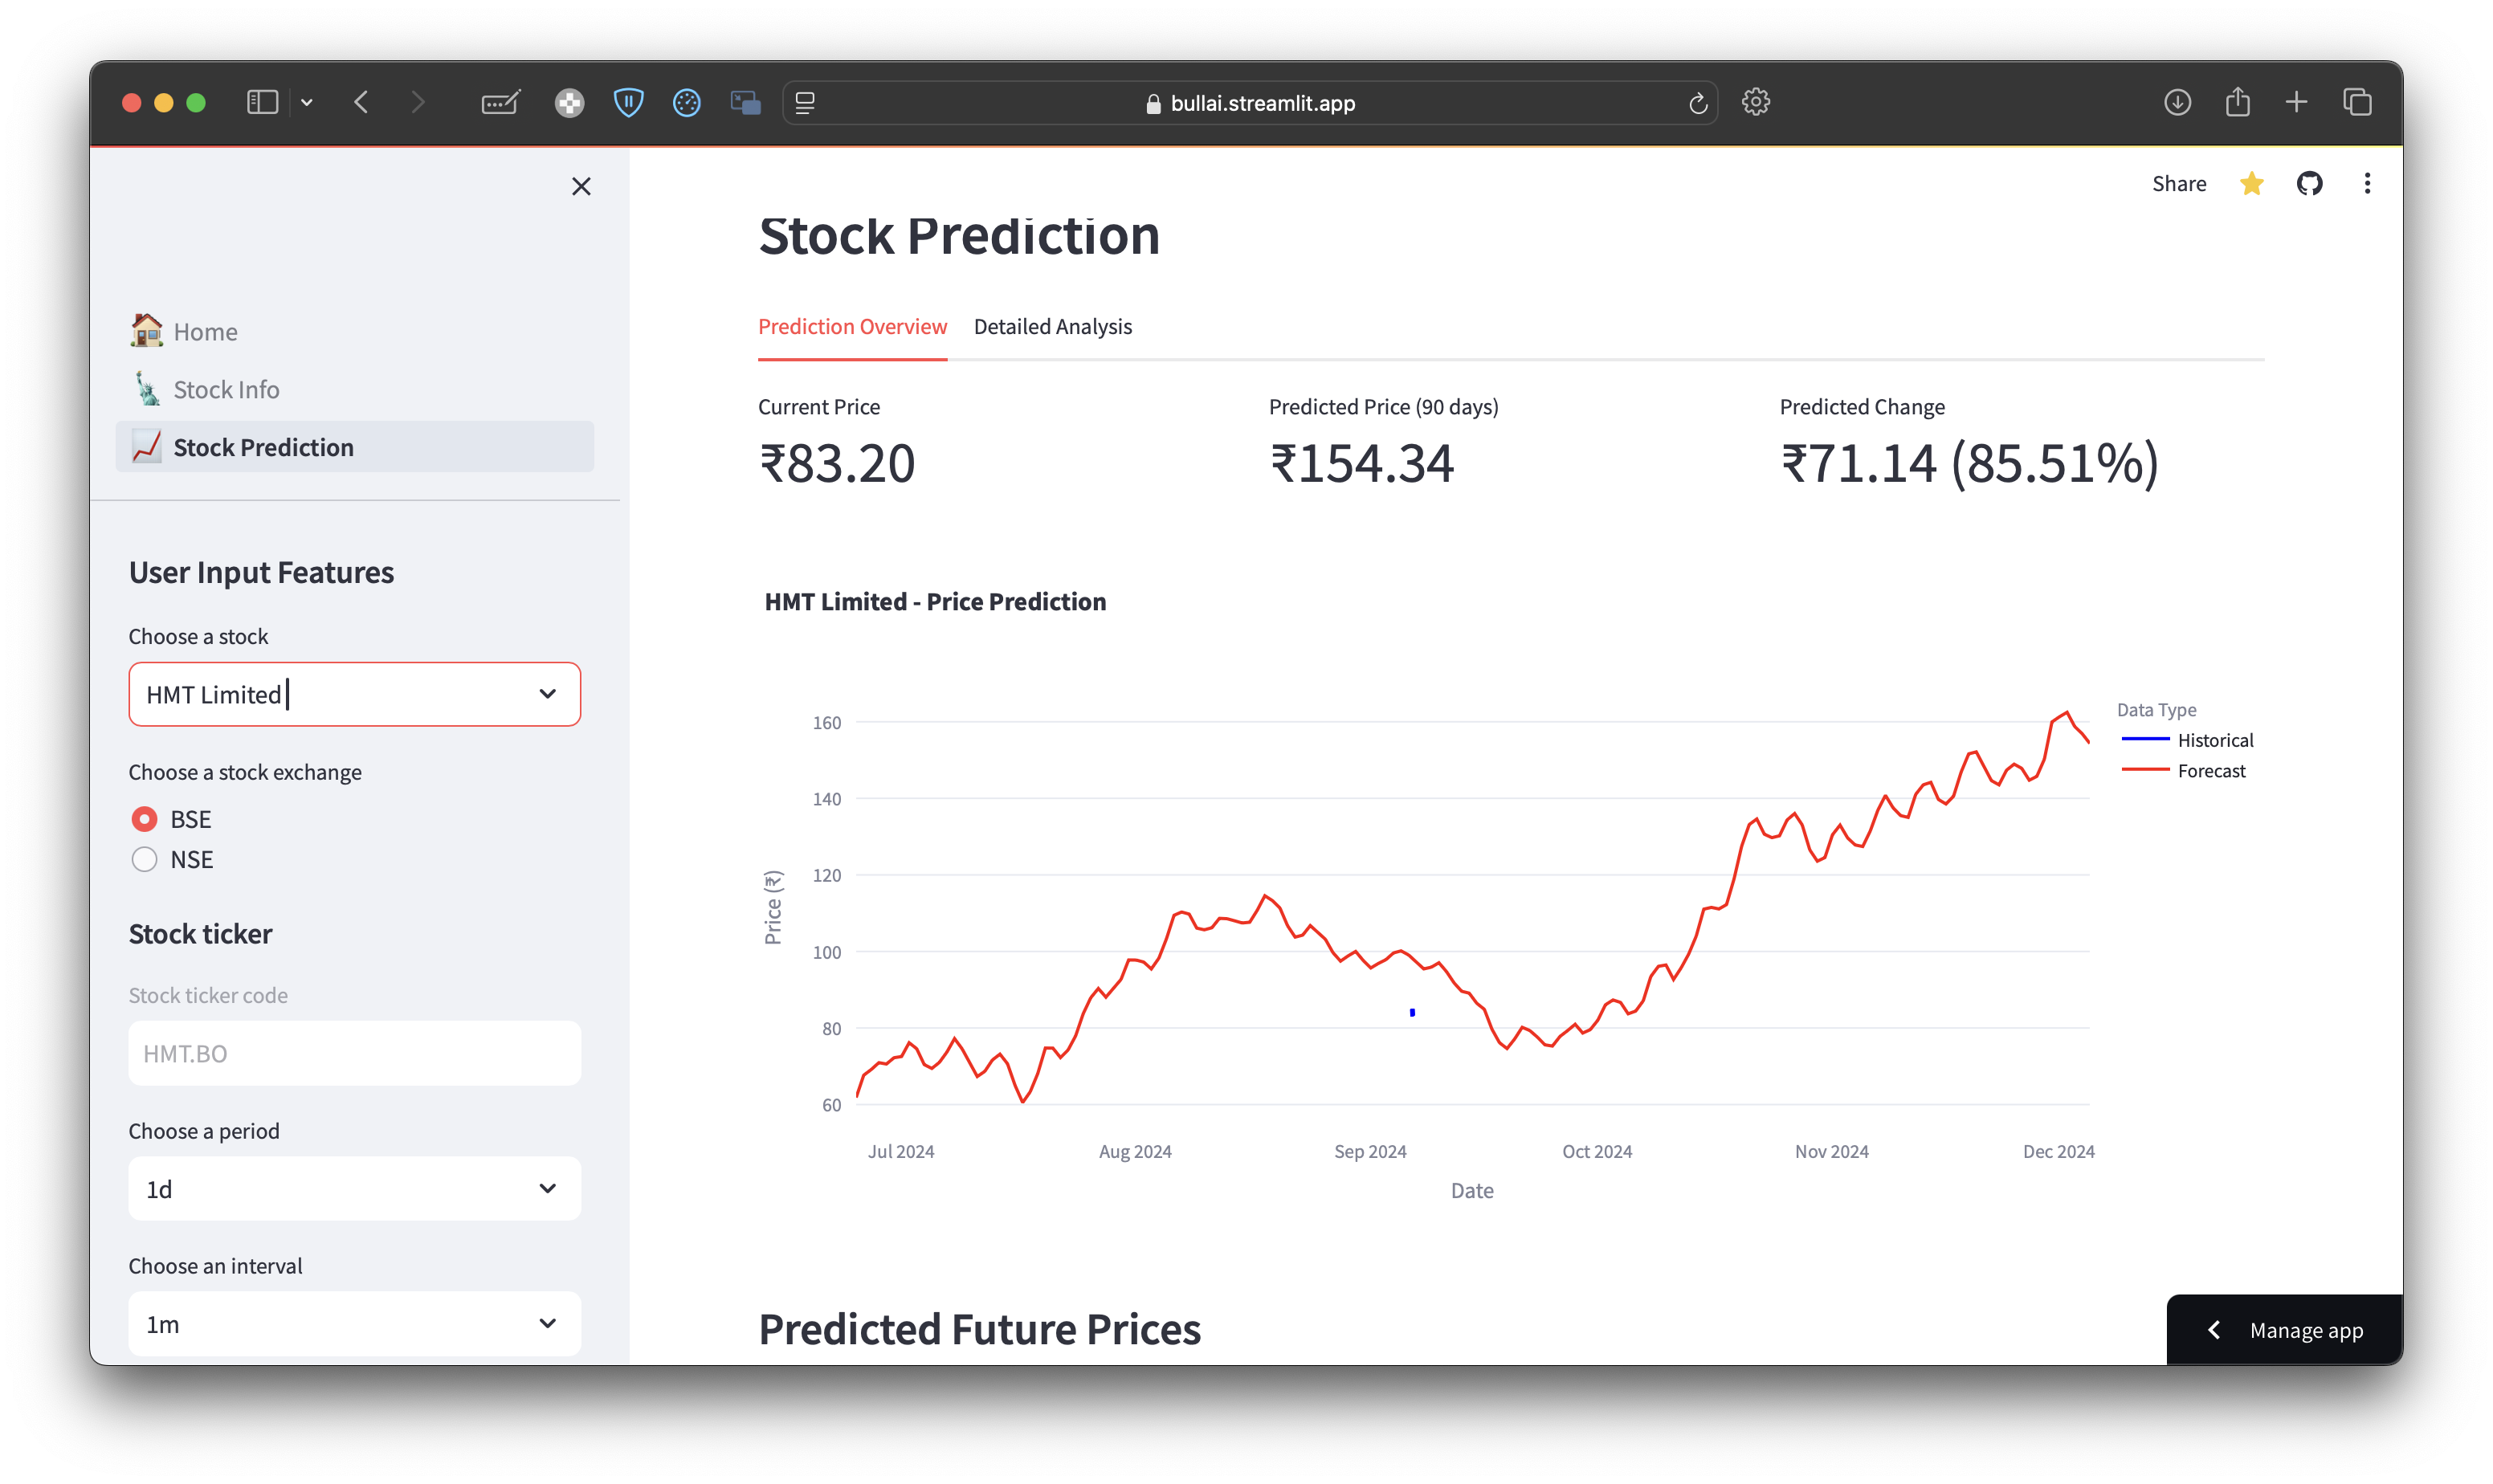Select the BSE stock exchange
Image resolution: width=2493 pixels, height=1484 pixels.
pos(145,818)
